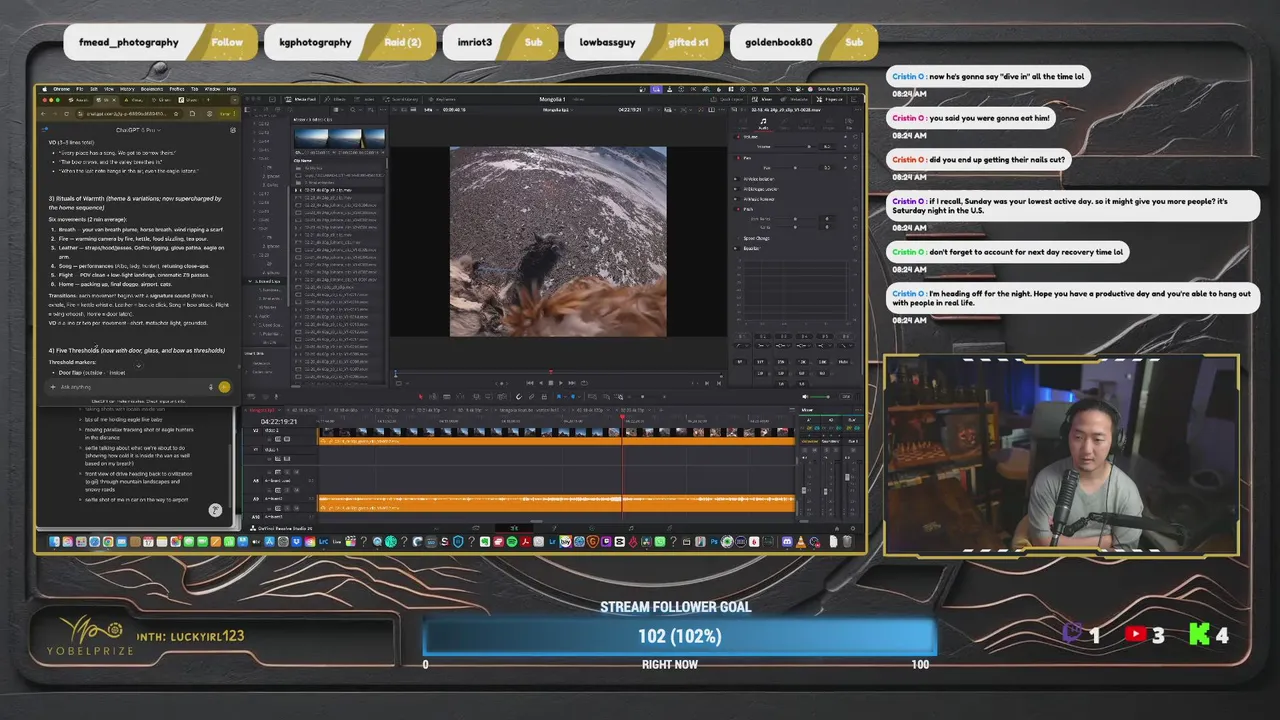Screen dimensions: 1280x720
Task: Switch to the Fairlight page
Action: pyautogui.click(x=631, y=527)
